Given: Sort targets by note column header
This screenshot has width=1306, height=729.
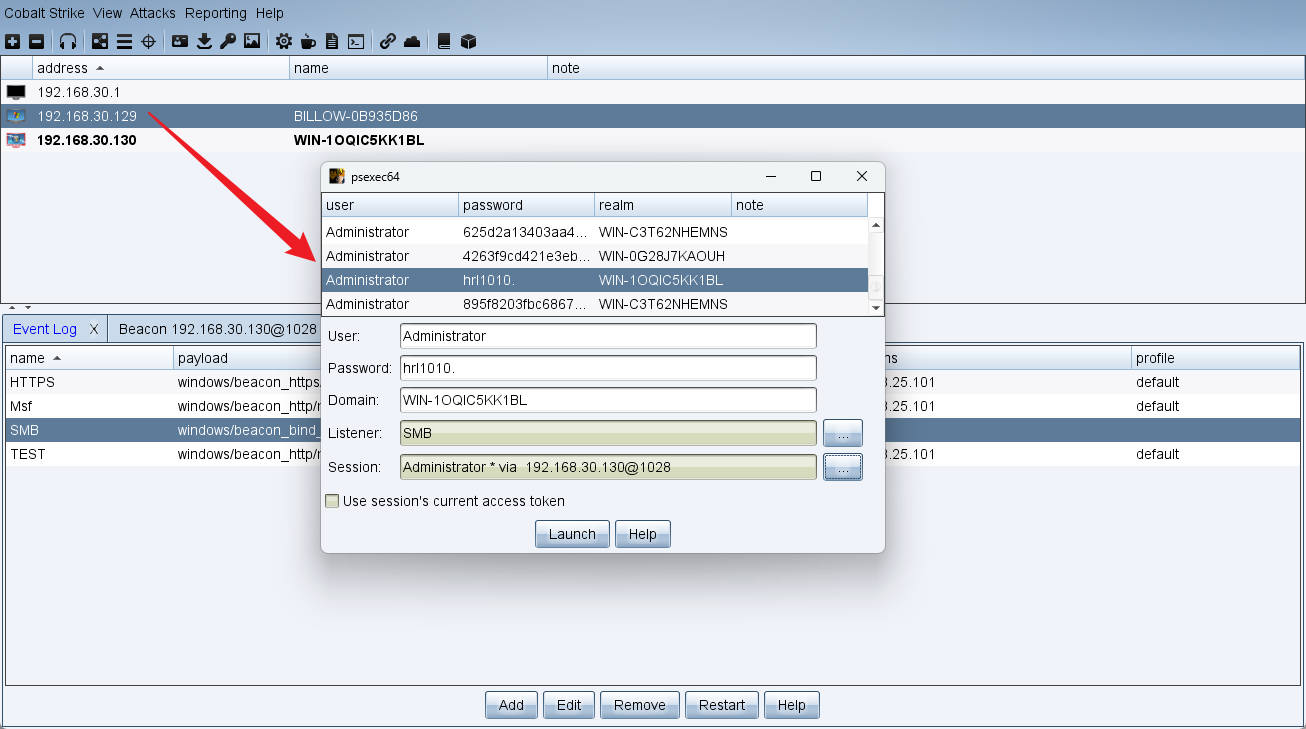Looking at the screenshot, I should [x=926, y=68].
